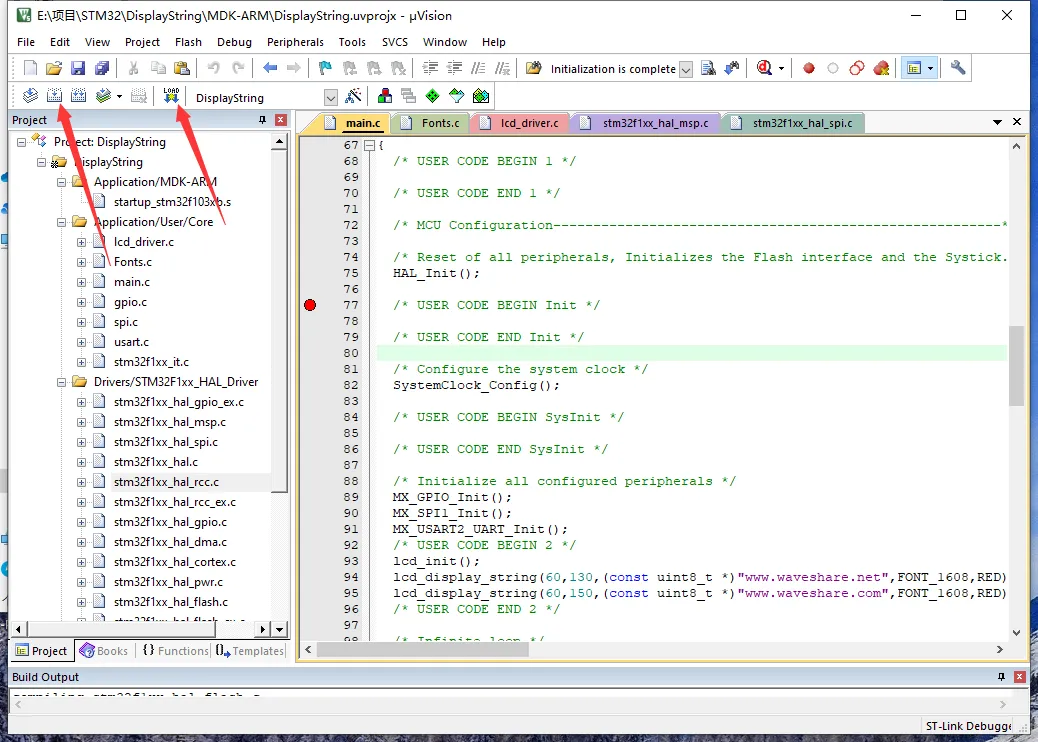Show the Functions panel tab
1038x742 pixels.
175,651
